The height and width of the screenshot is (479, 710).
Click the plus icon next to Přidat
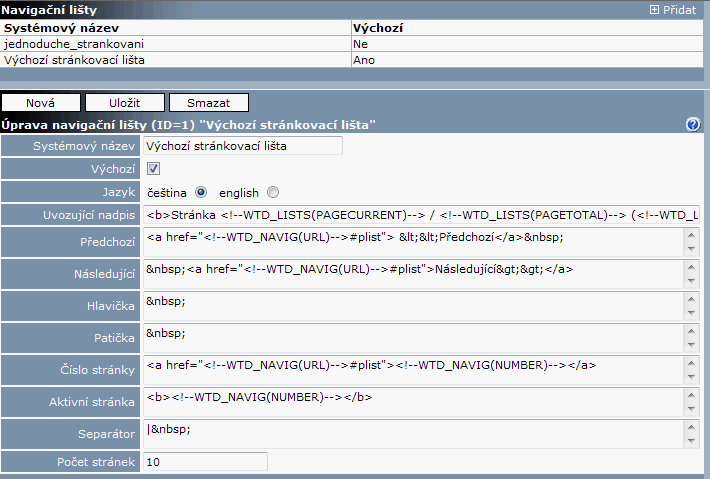pos(654,9)
